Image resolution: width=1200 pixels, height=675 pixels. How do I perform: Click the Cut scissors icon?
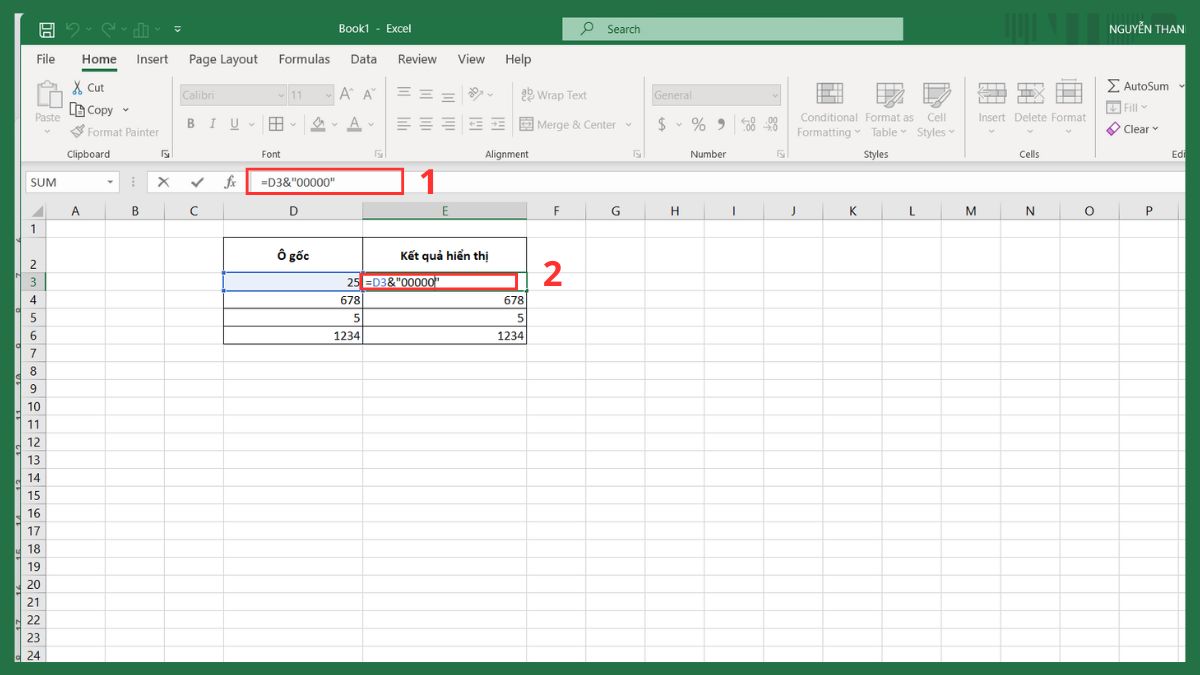(x=77, y=88)
